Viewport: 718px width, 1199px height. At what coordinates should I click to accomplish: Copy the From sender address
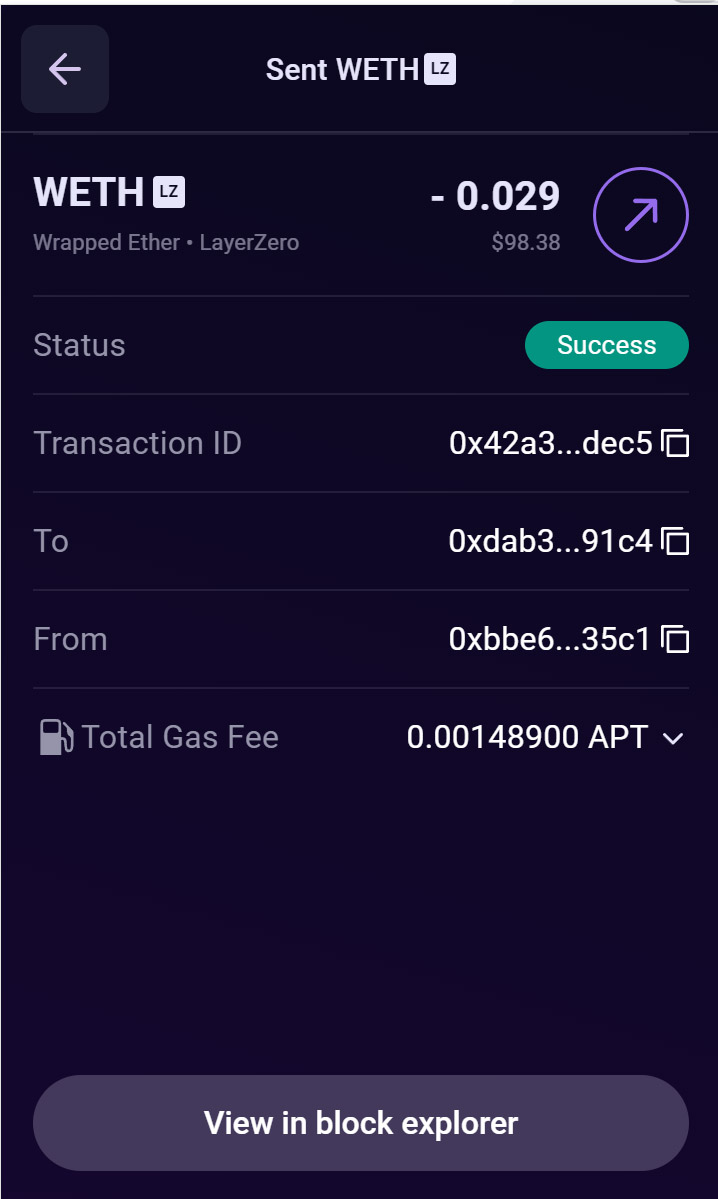678,638
